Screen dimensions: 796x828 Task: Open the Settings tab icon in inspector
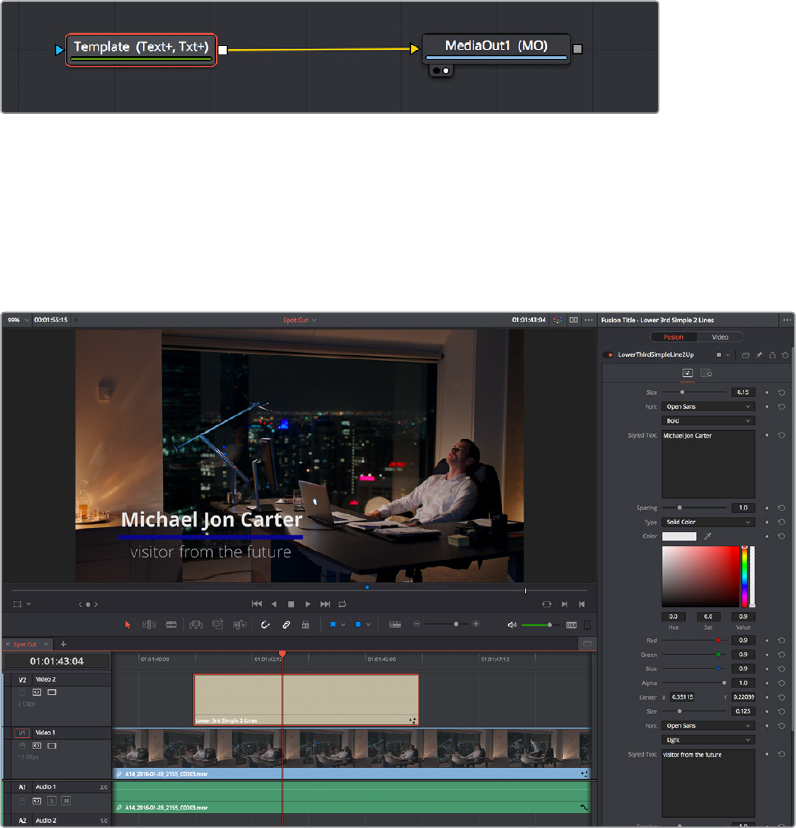(x=706, y=373)
